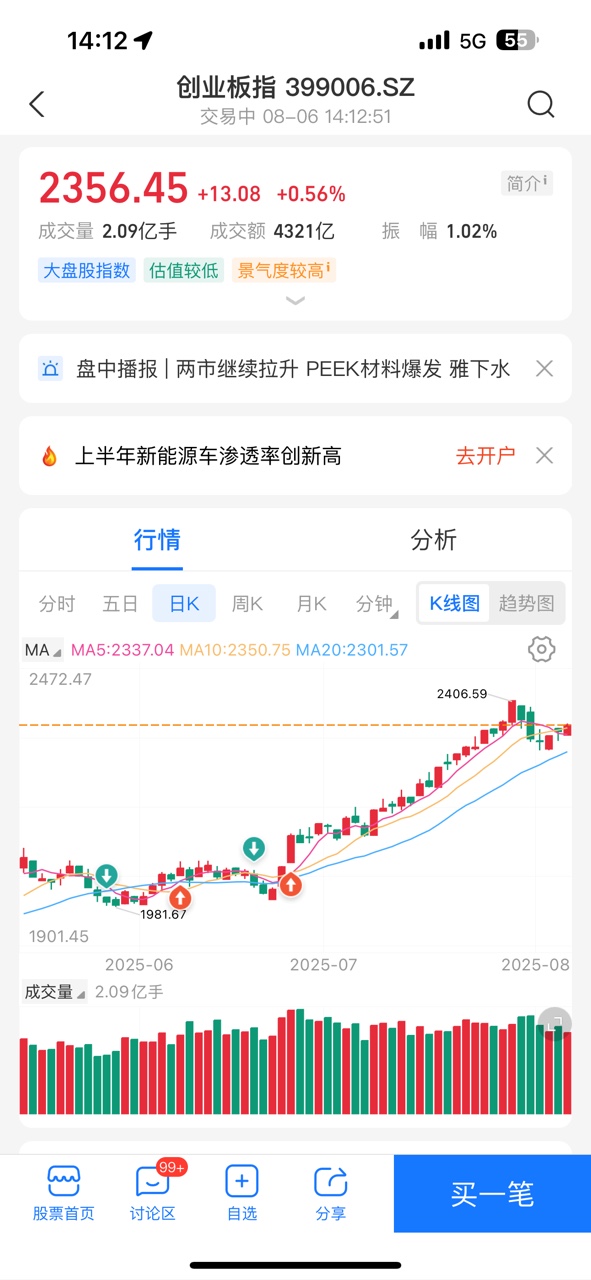This screenshot has height=1280, width=591.
Task: Add to 自选 watchlist icon
Action: (242, 1181)
